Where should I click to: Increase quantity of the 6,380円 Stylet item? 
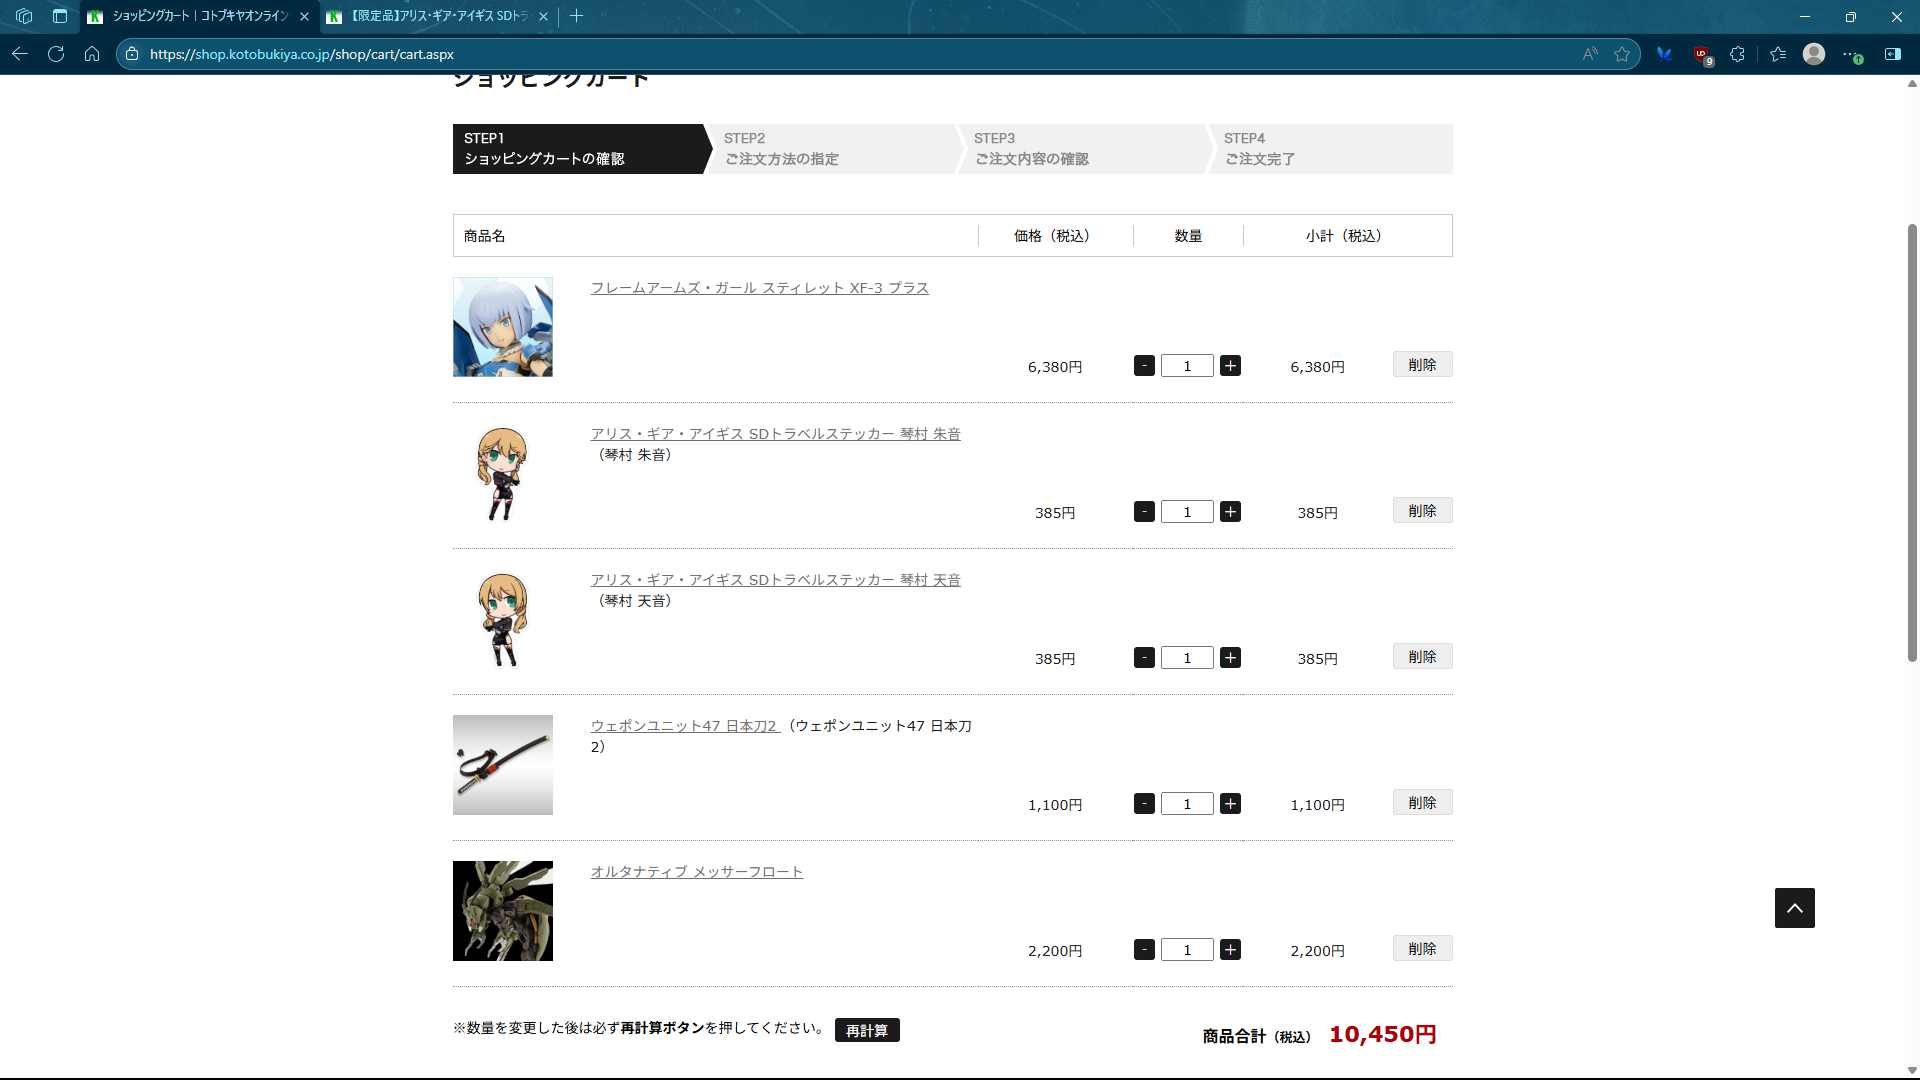(x=1231, y=366)
